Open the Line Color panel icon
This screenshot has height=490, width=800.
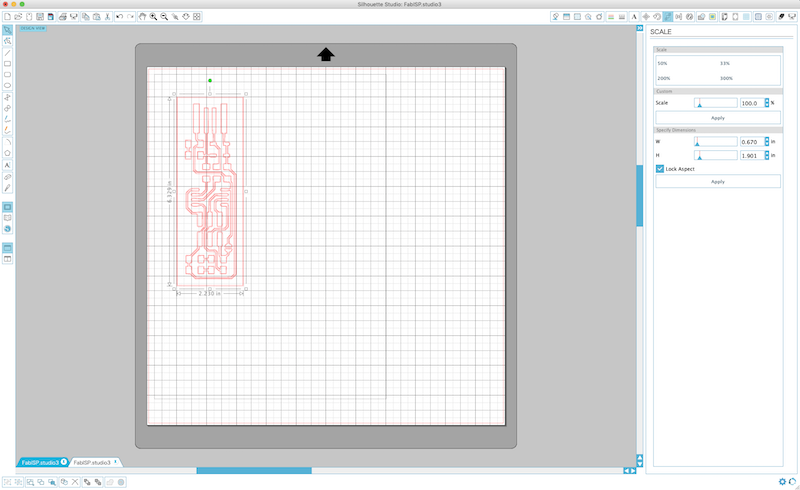[611, 17]
